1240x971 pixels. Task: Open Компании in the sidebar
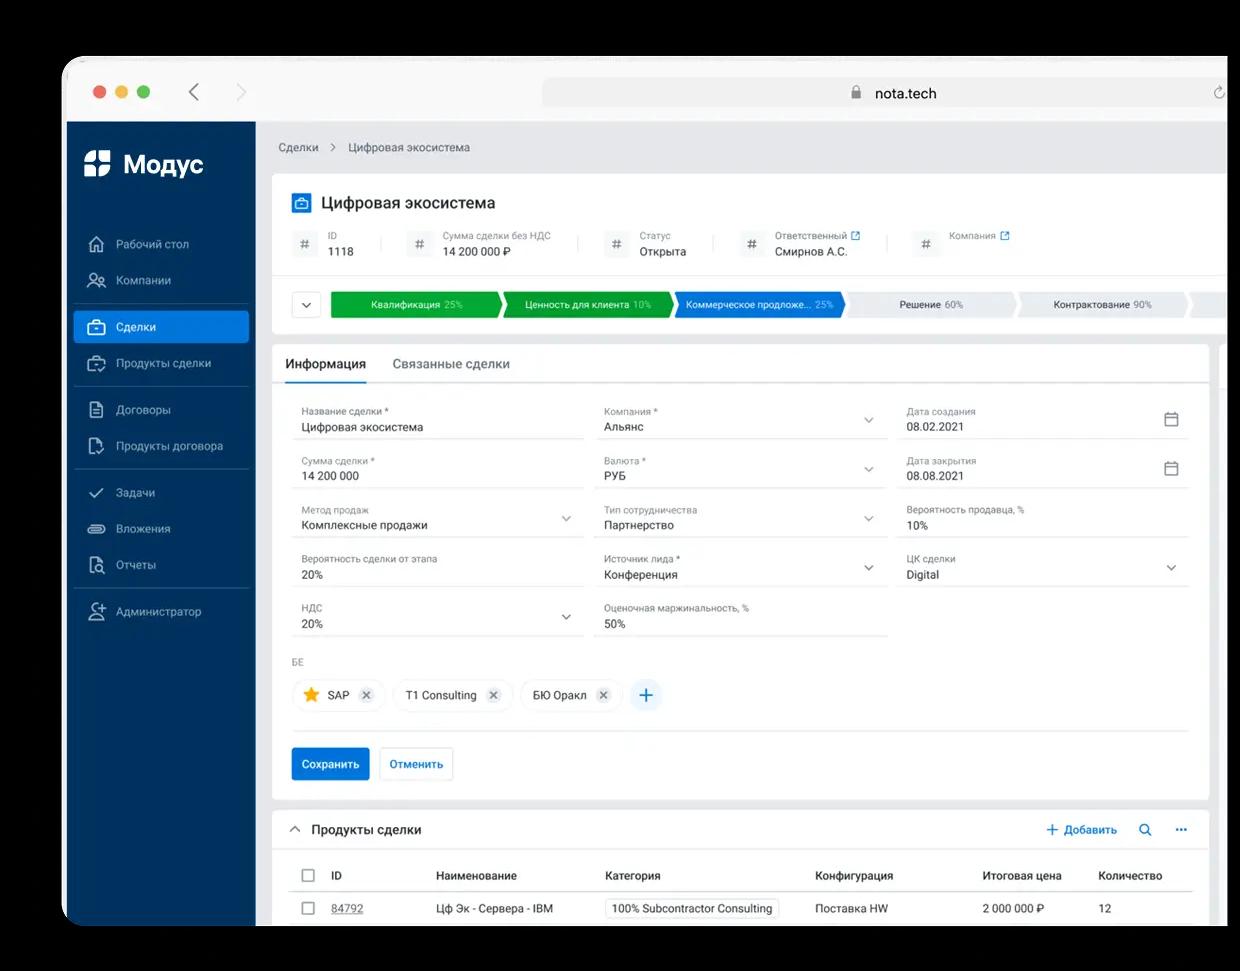click(161, 280)
